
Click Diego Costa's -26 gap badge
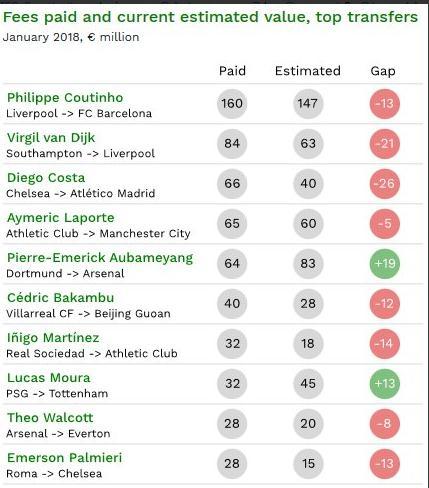pos(385,184)
